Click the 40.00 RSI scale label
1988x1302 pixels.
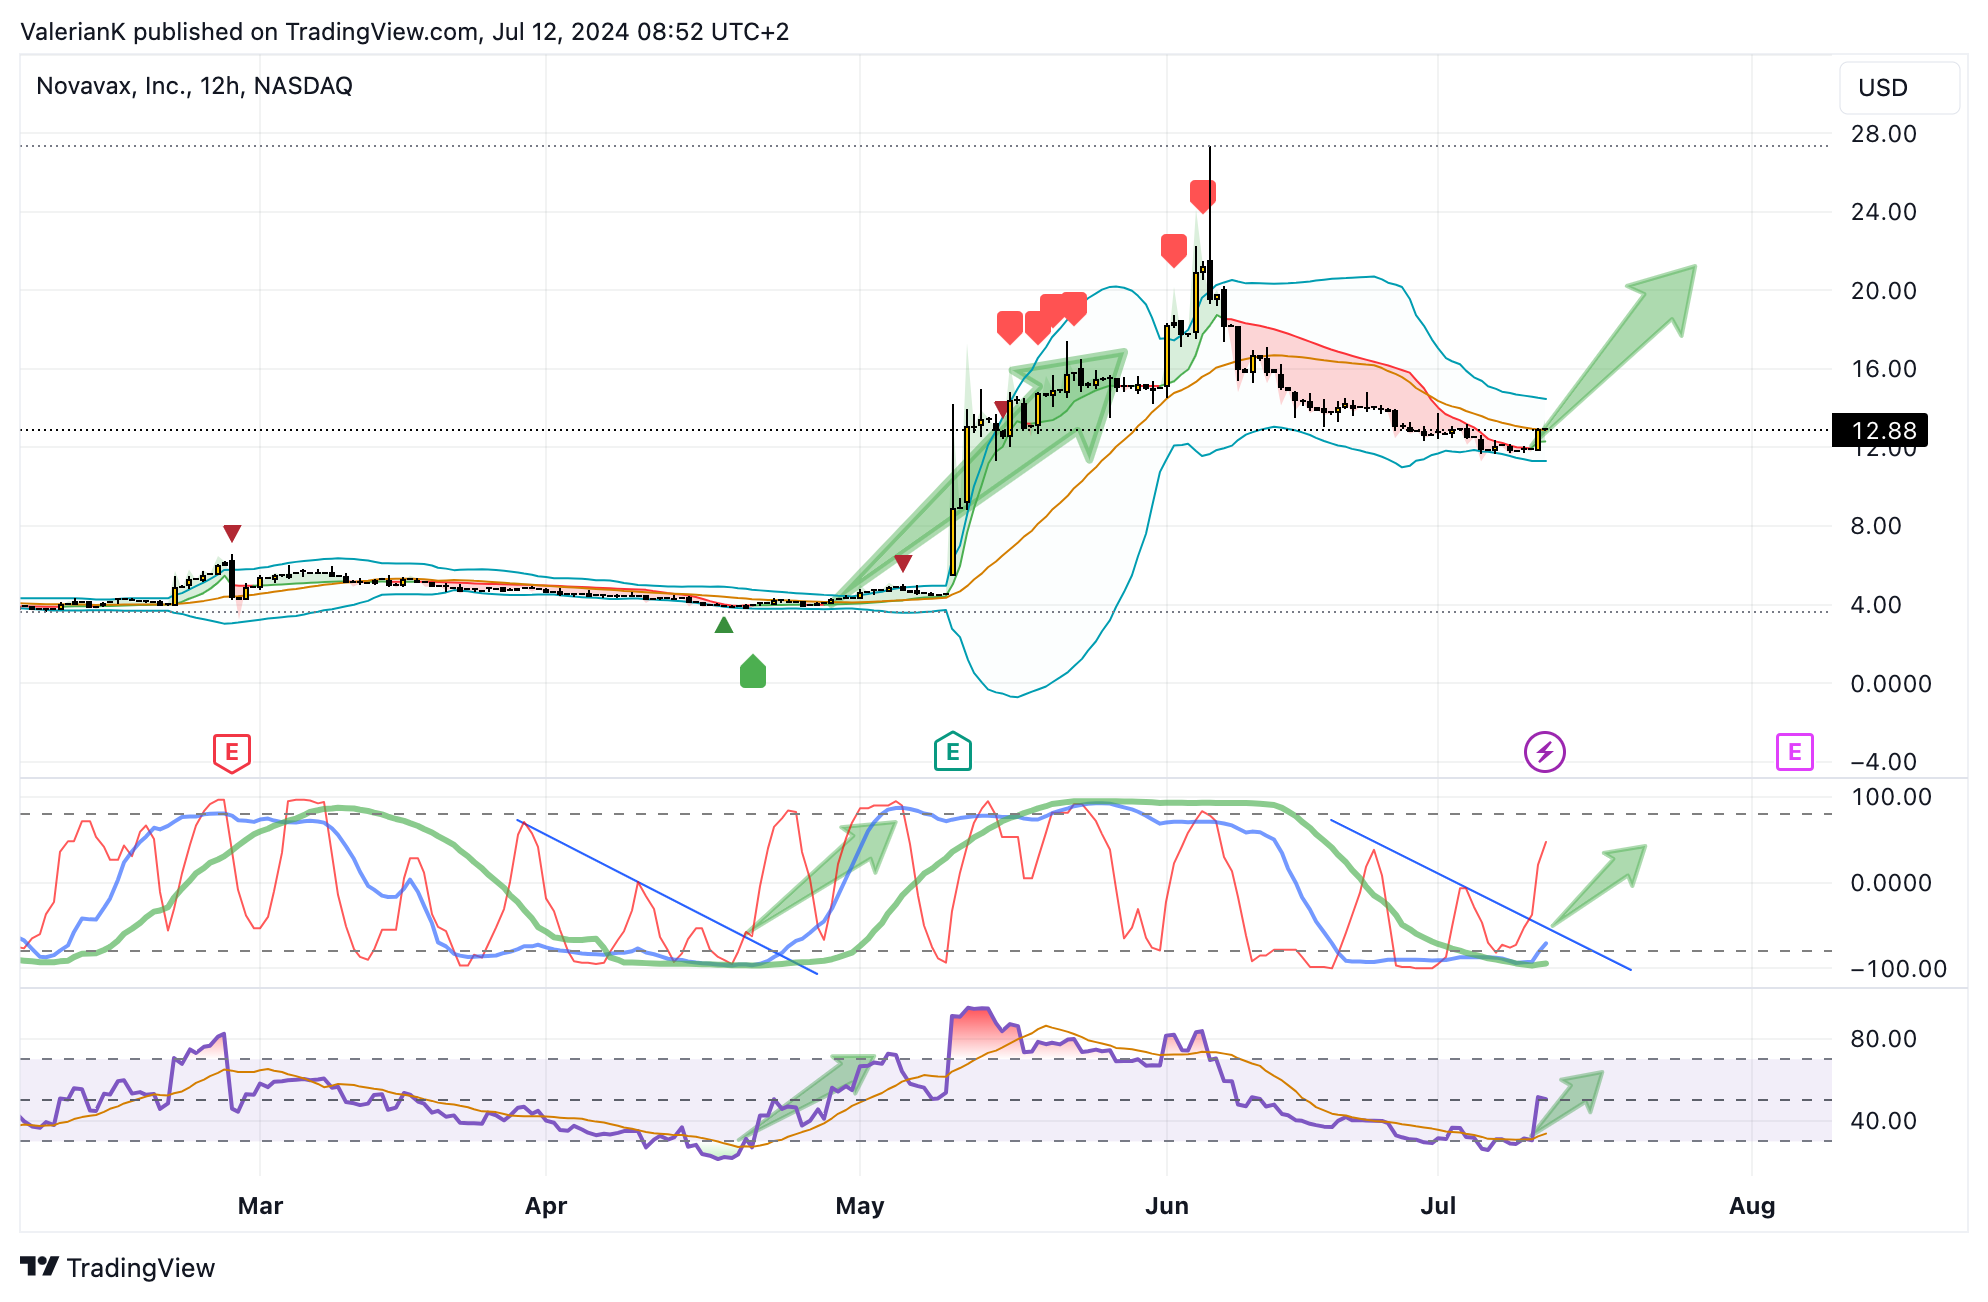pos(1884,1121)
